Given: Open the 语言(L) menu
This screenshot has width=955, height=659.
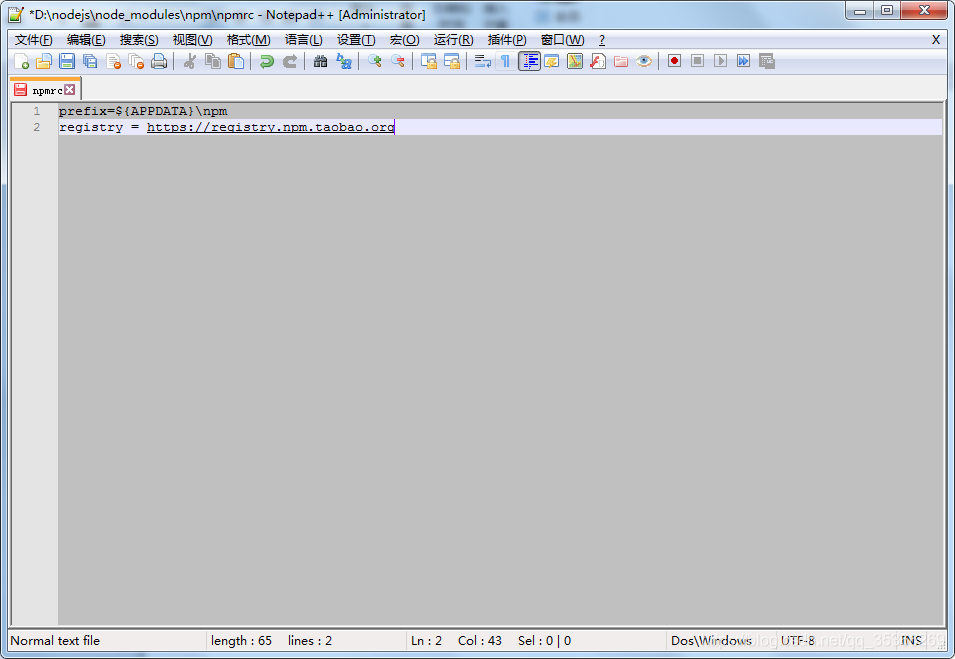Looking at the screenshot, I should [303, 40].
